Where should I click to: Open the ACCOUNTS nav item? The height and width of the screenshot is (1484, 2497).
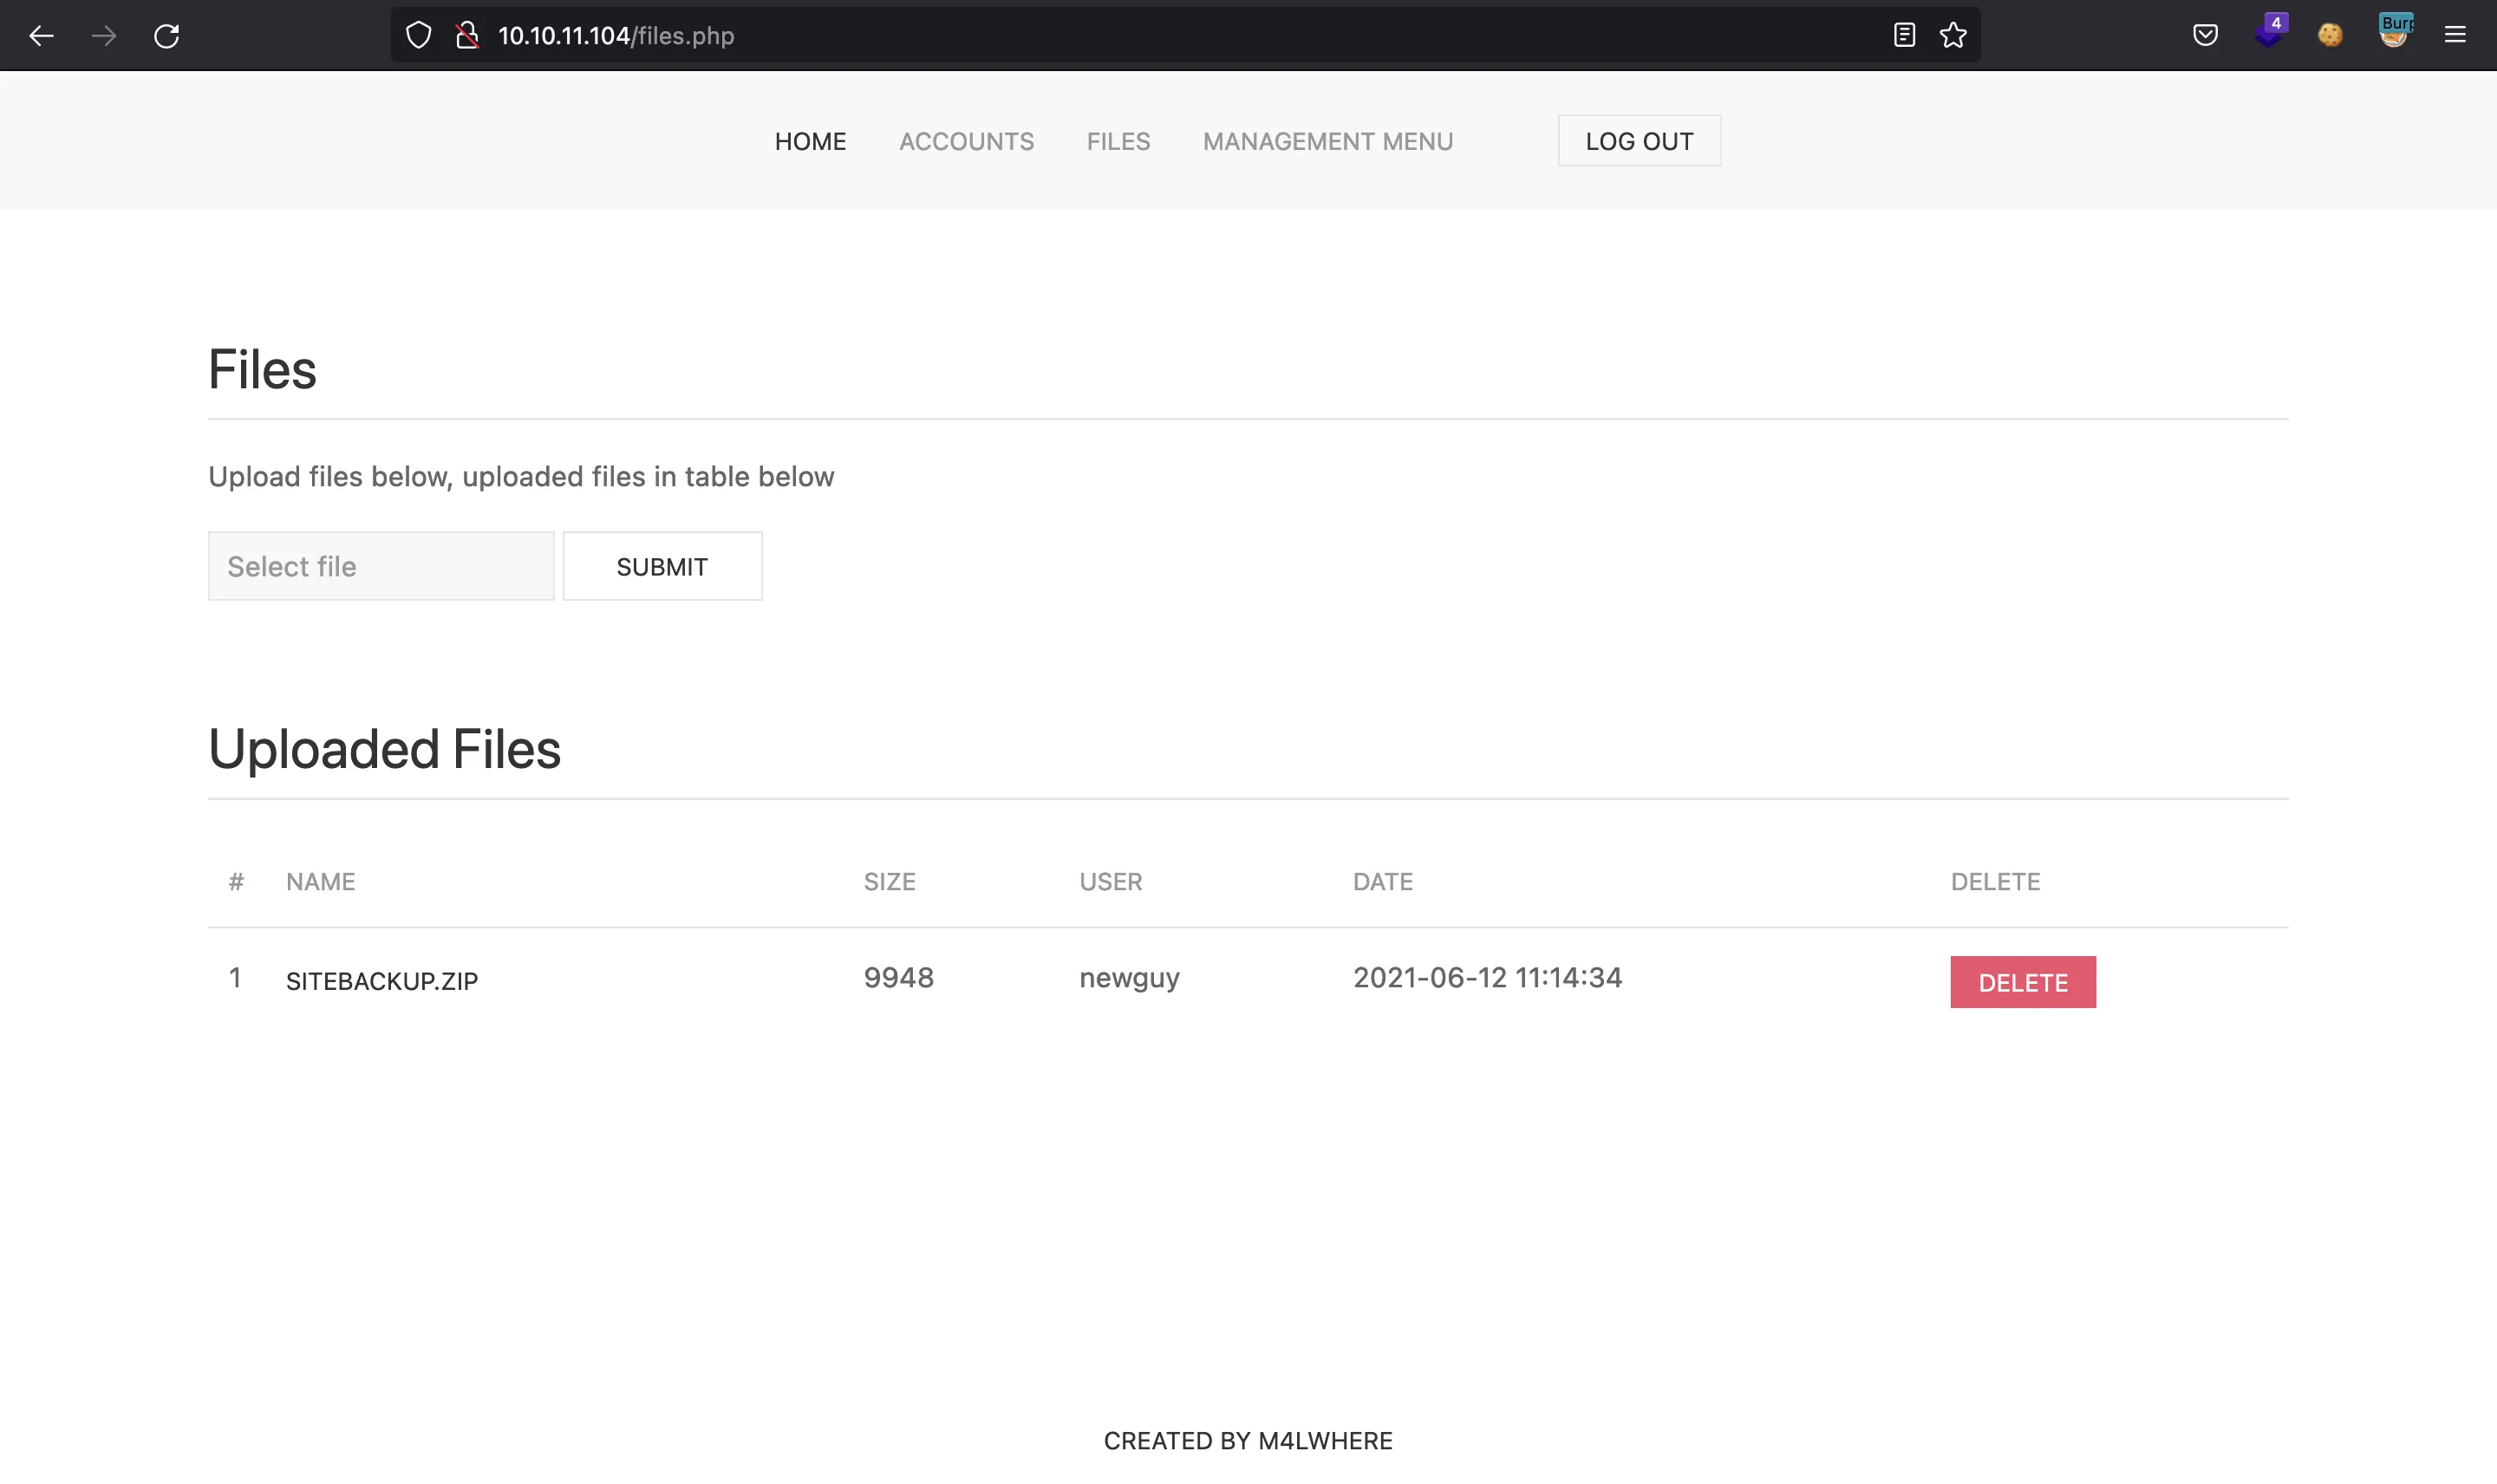click(x=966, y=141)
